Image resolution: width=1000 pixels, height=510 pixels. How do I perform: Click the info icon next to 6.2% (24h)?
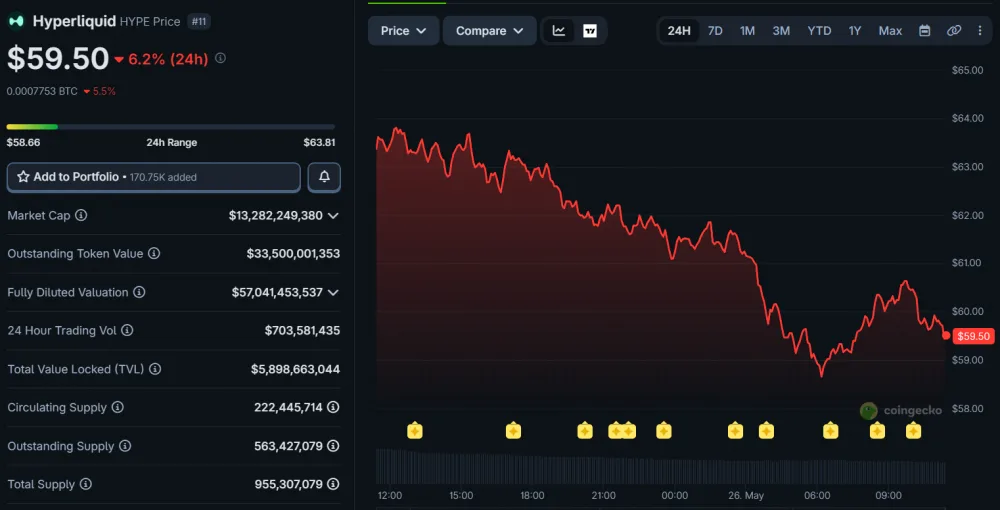pos(220,58)
